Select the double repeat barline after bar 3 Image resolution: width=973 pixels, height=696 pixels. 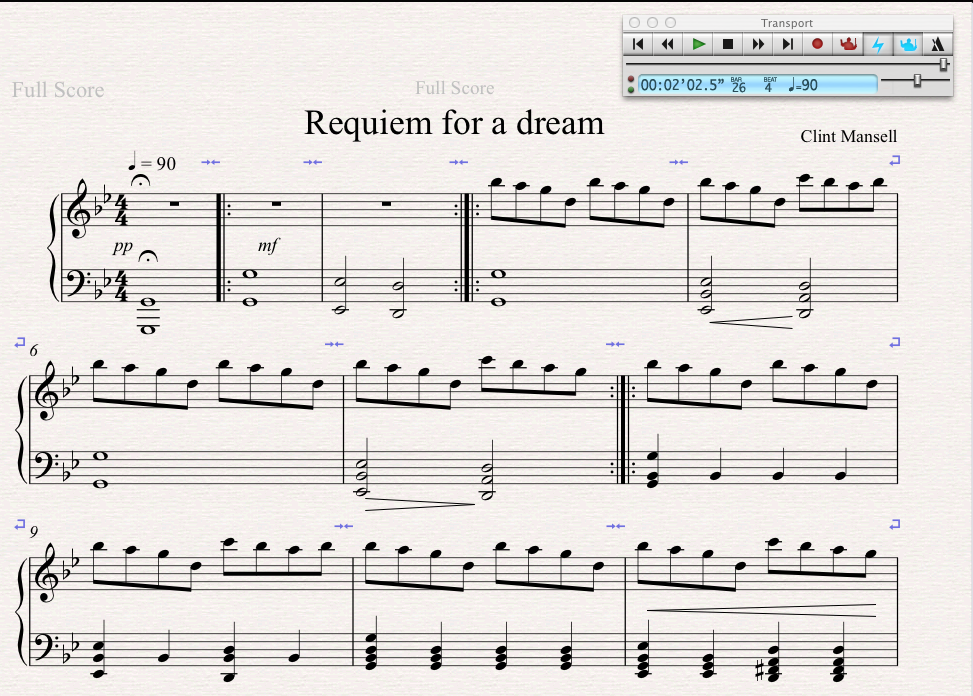pyautogui.click(x=467, y=248)
